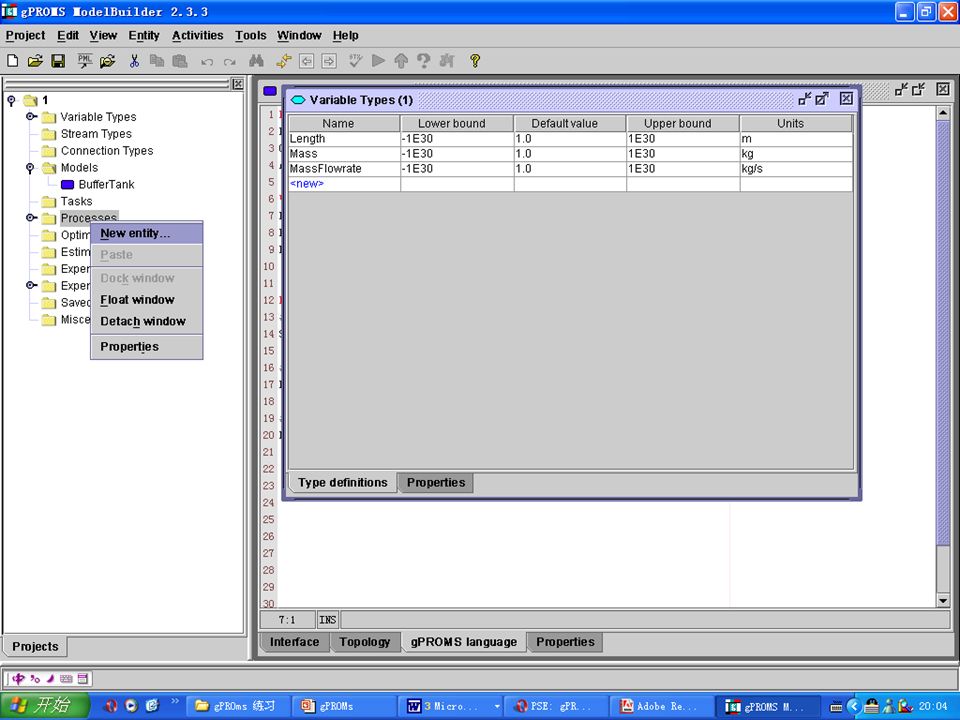The width and height of the screenshot is (960, 720).
Task: Click the yellow converging arrows toolbar icon
Action: point(283,61)
